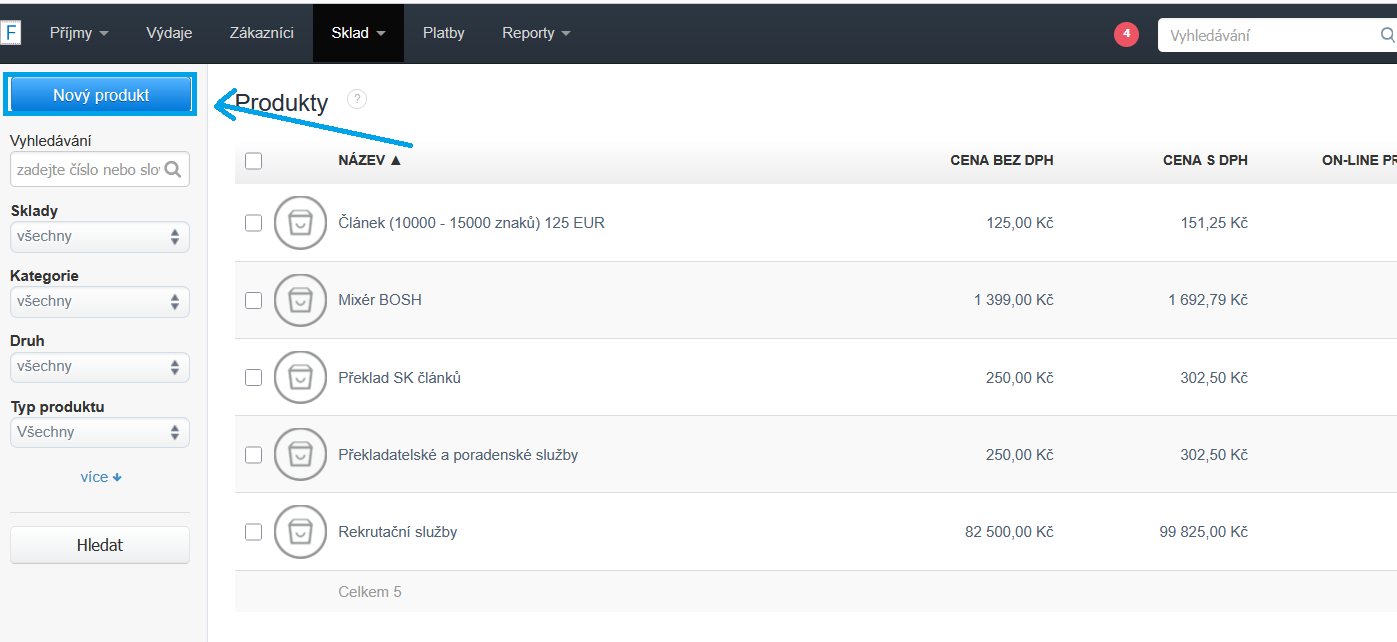The height and width of the screenshot is (642, 1397).
Task: Toggle the select-all checkbox in table header
Action: pos(253,161)
